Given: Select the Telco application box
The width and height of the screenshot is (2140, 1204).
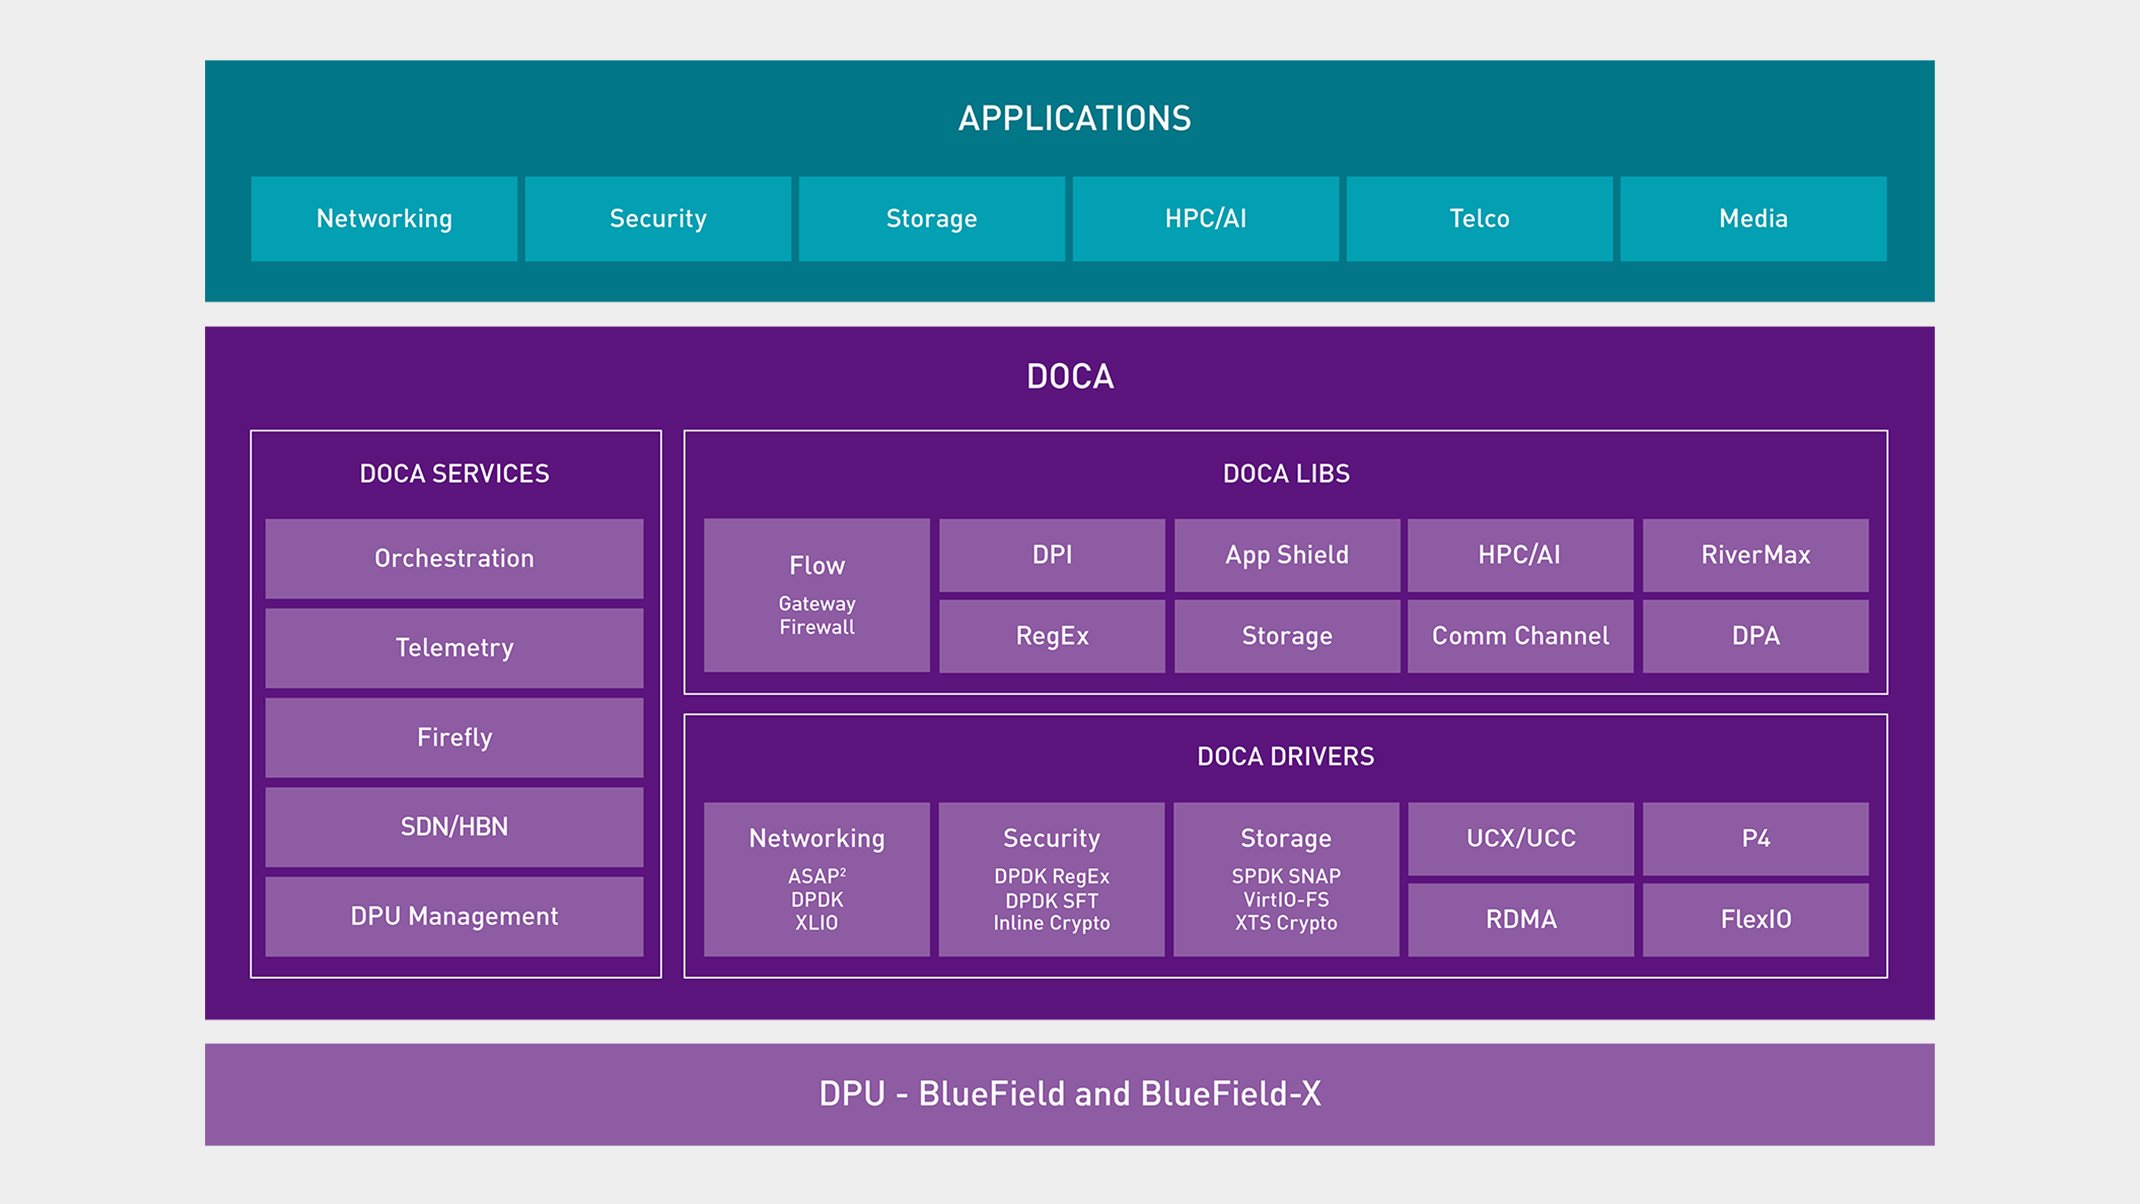Looking at the screenshot, I should [x=1479, y=219].
